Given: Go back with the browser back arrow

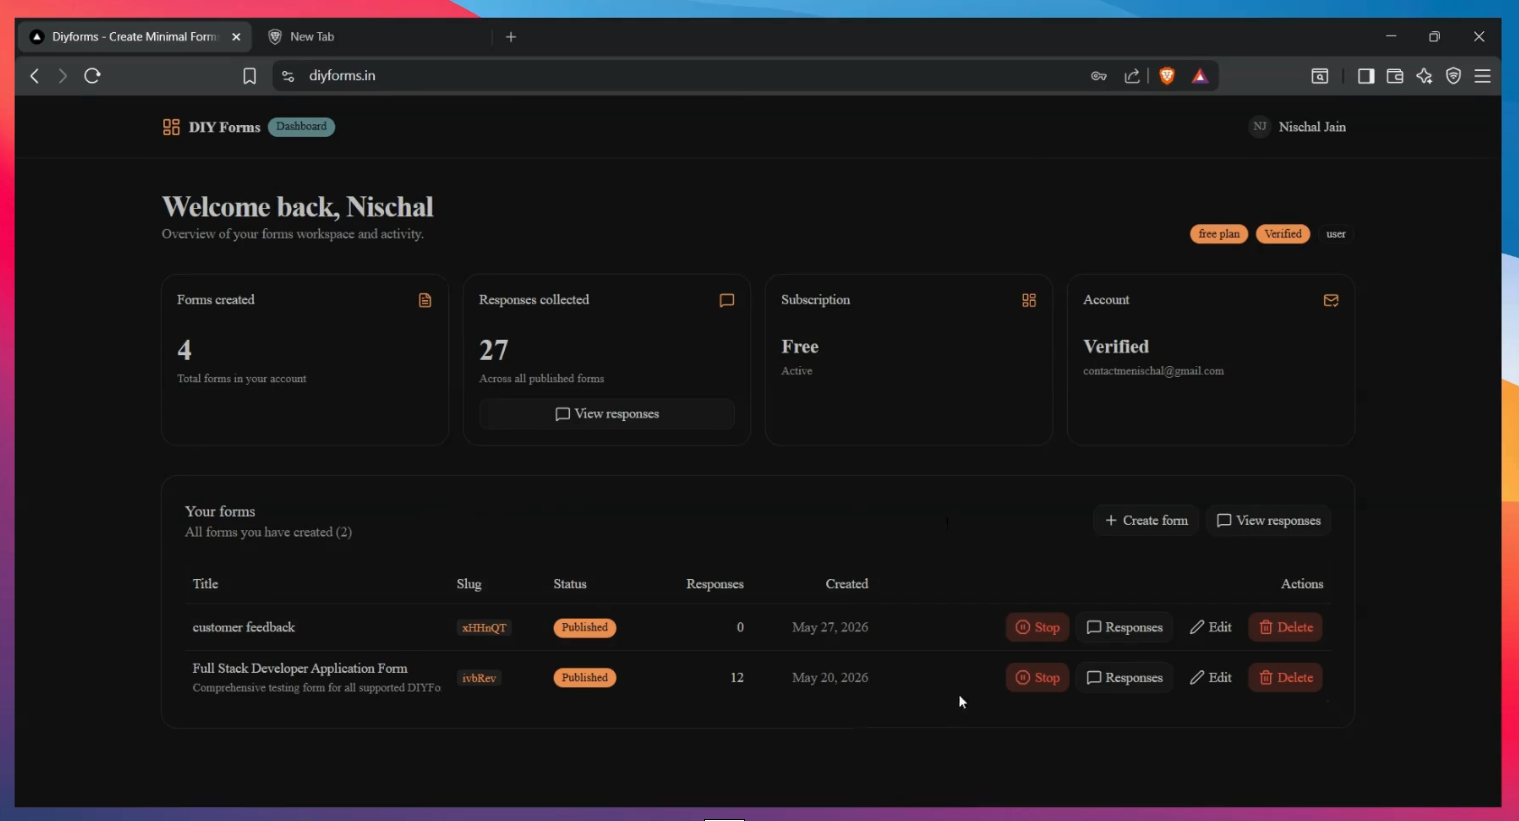Looking at the screenshot, I should click(x=35, y=76).
